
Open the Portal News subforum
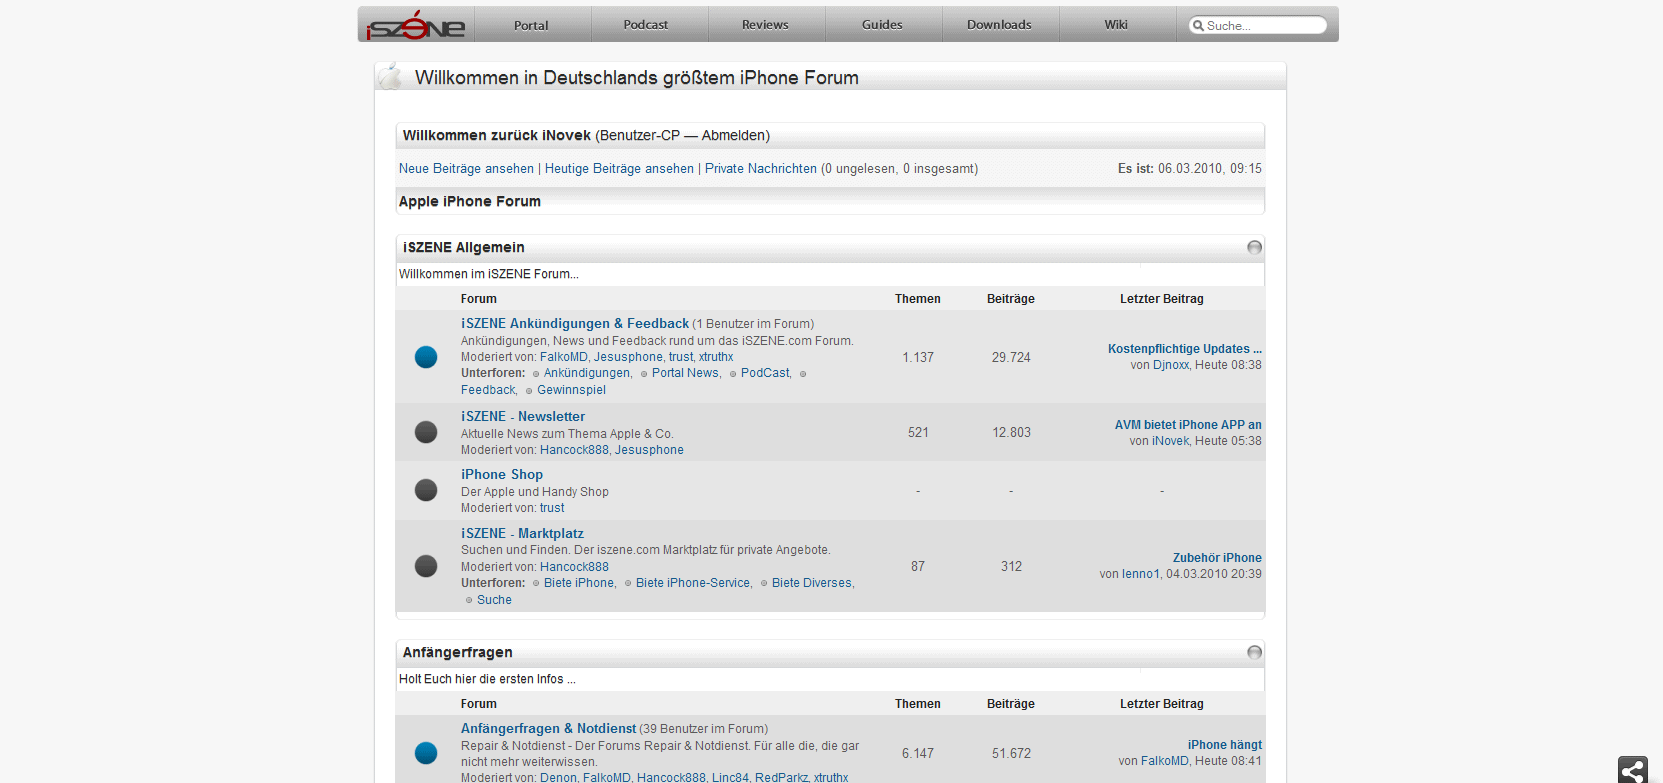click(685, 373)
